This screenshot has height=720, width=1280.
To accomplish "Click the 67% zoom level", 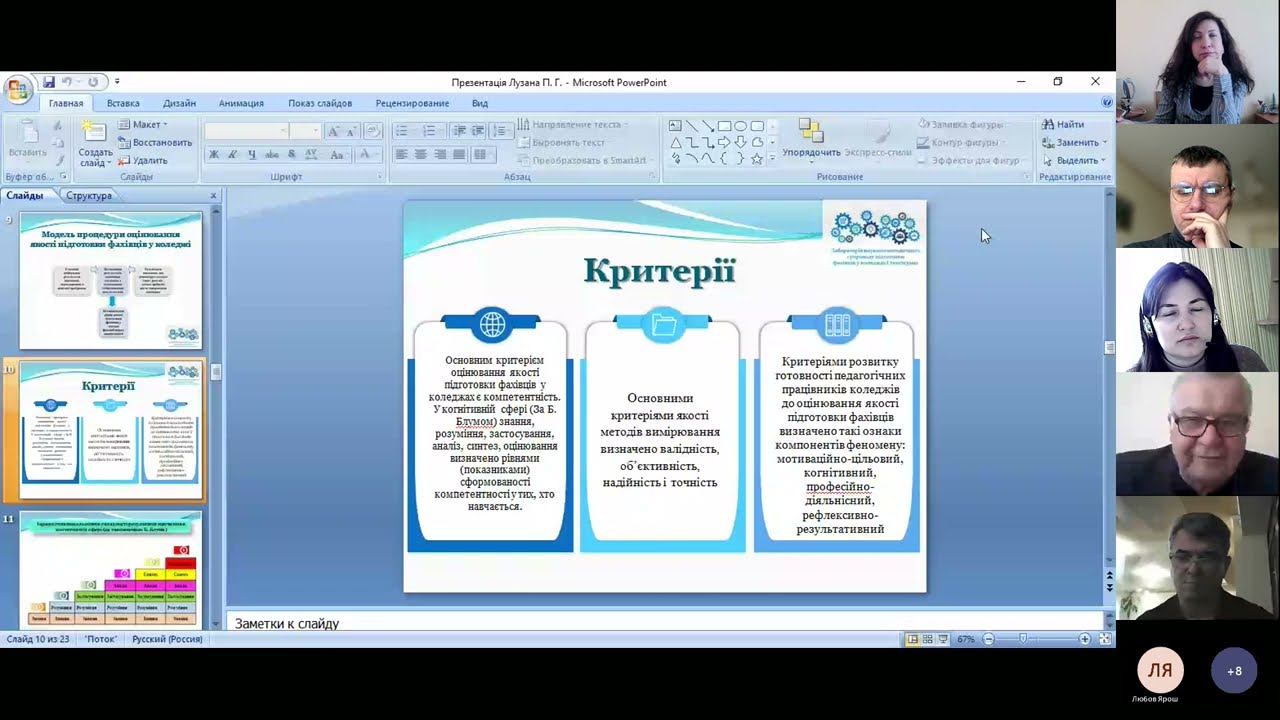I will click(966, 639).
